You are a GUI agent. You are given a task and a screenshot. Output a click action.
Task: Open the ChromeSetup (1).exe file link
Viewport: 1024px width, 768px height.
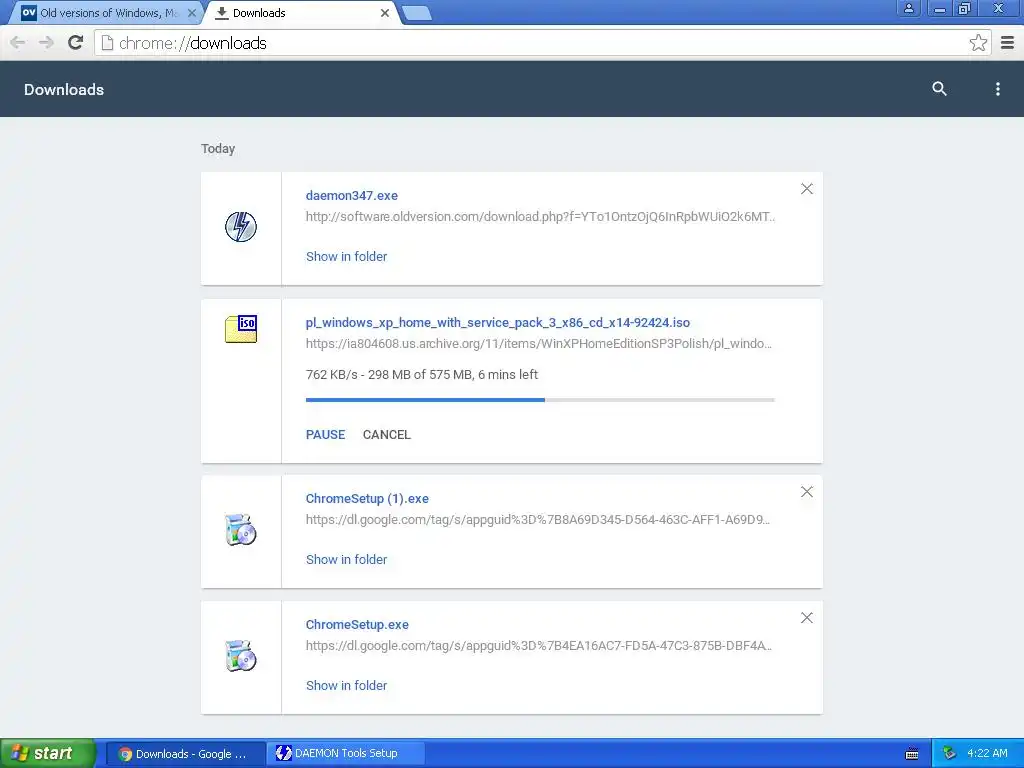(x=367, y=499)
